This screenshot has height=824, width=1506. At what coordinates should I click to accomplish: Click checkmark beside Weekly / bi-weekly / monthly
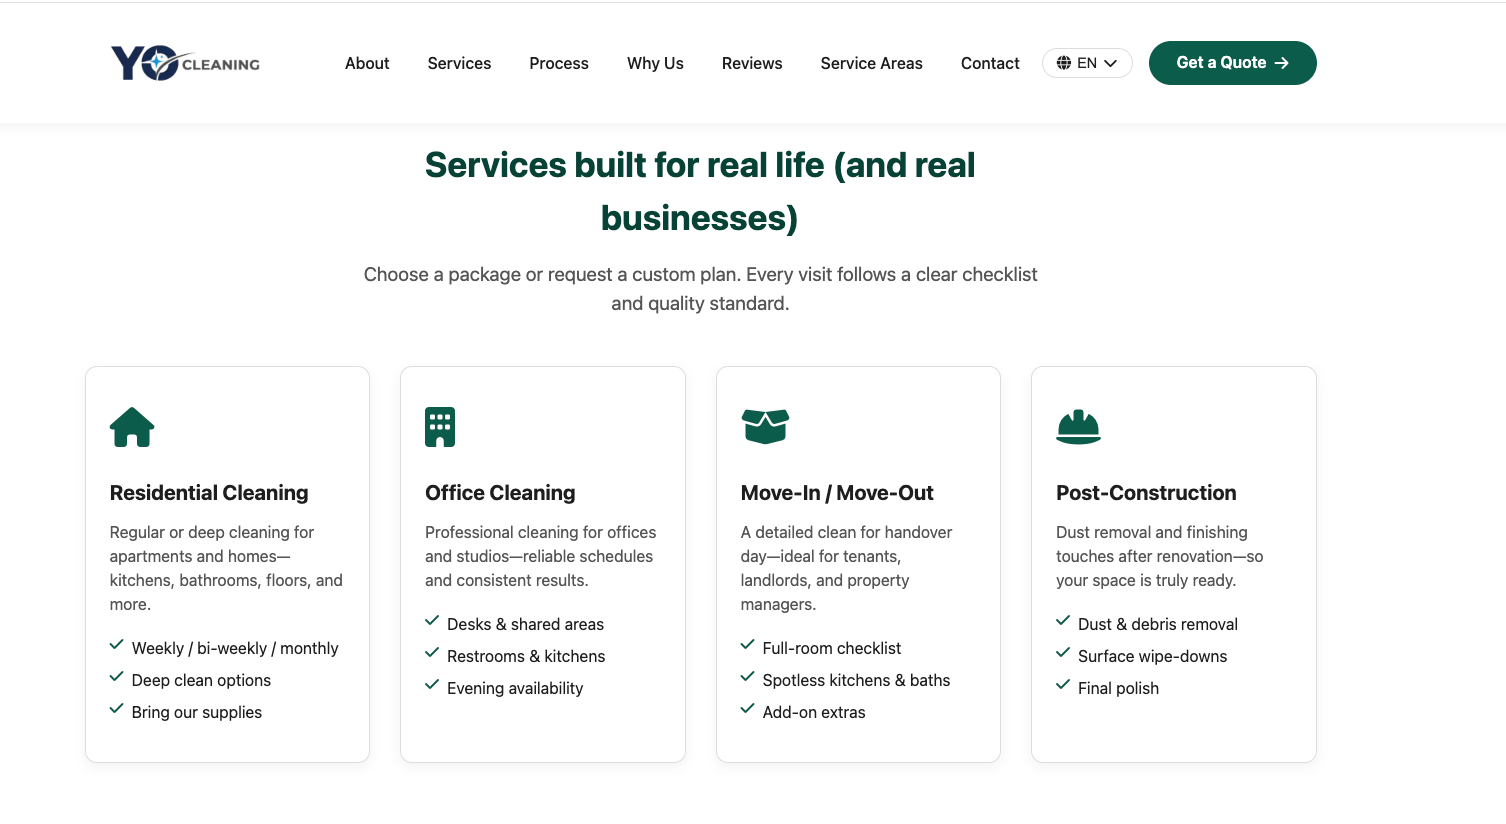117,645
